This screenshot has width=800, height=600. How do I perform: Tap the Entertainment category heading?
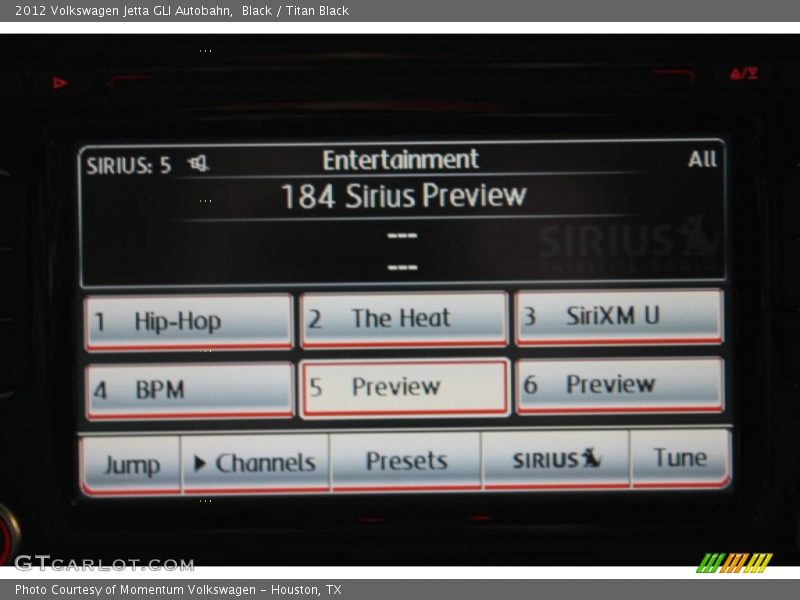pyautogui.click(x=401, y=160)
